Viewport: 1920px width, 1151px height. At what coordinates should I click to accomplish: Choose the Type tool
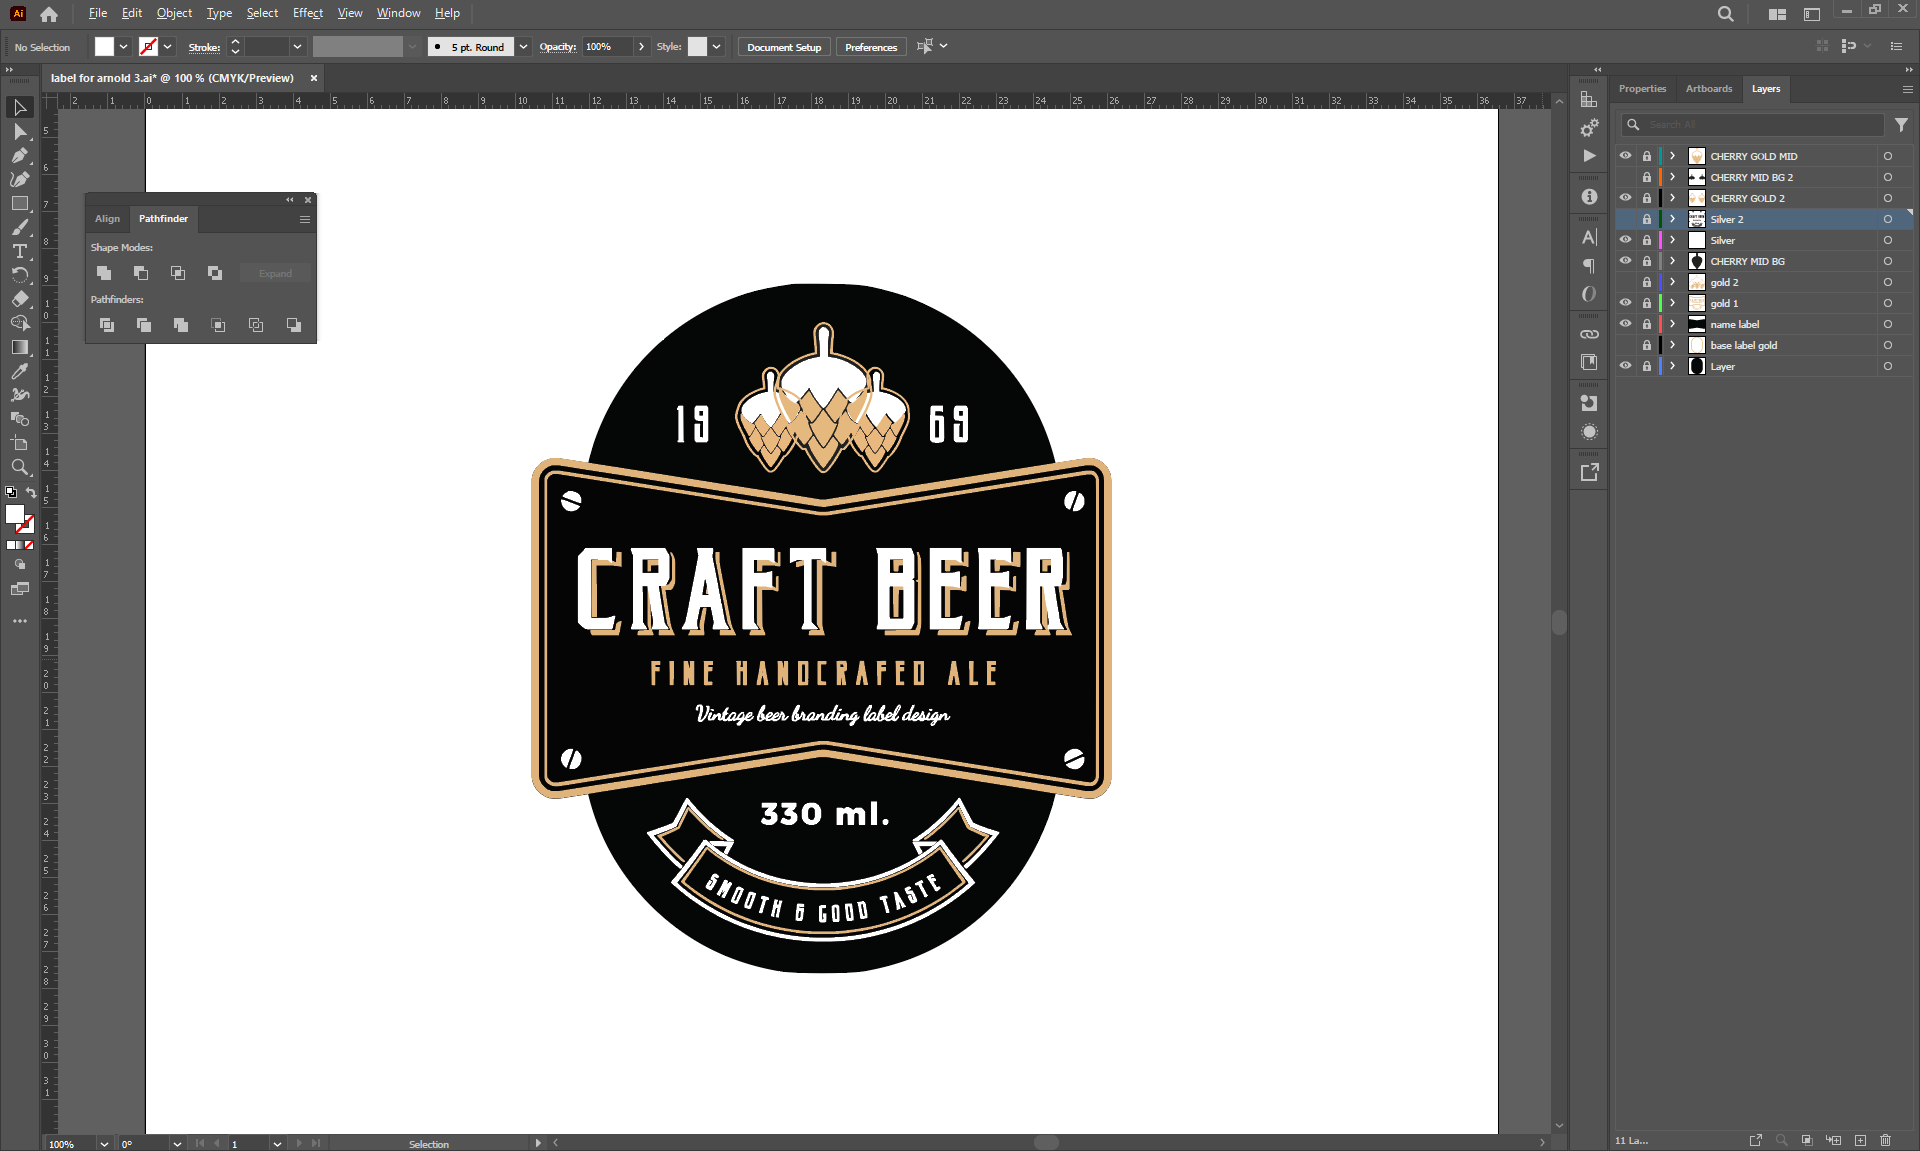pos(20,251)
